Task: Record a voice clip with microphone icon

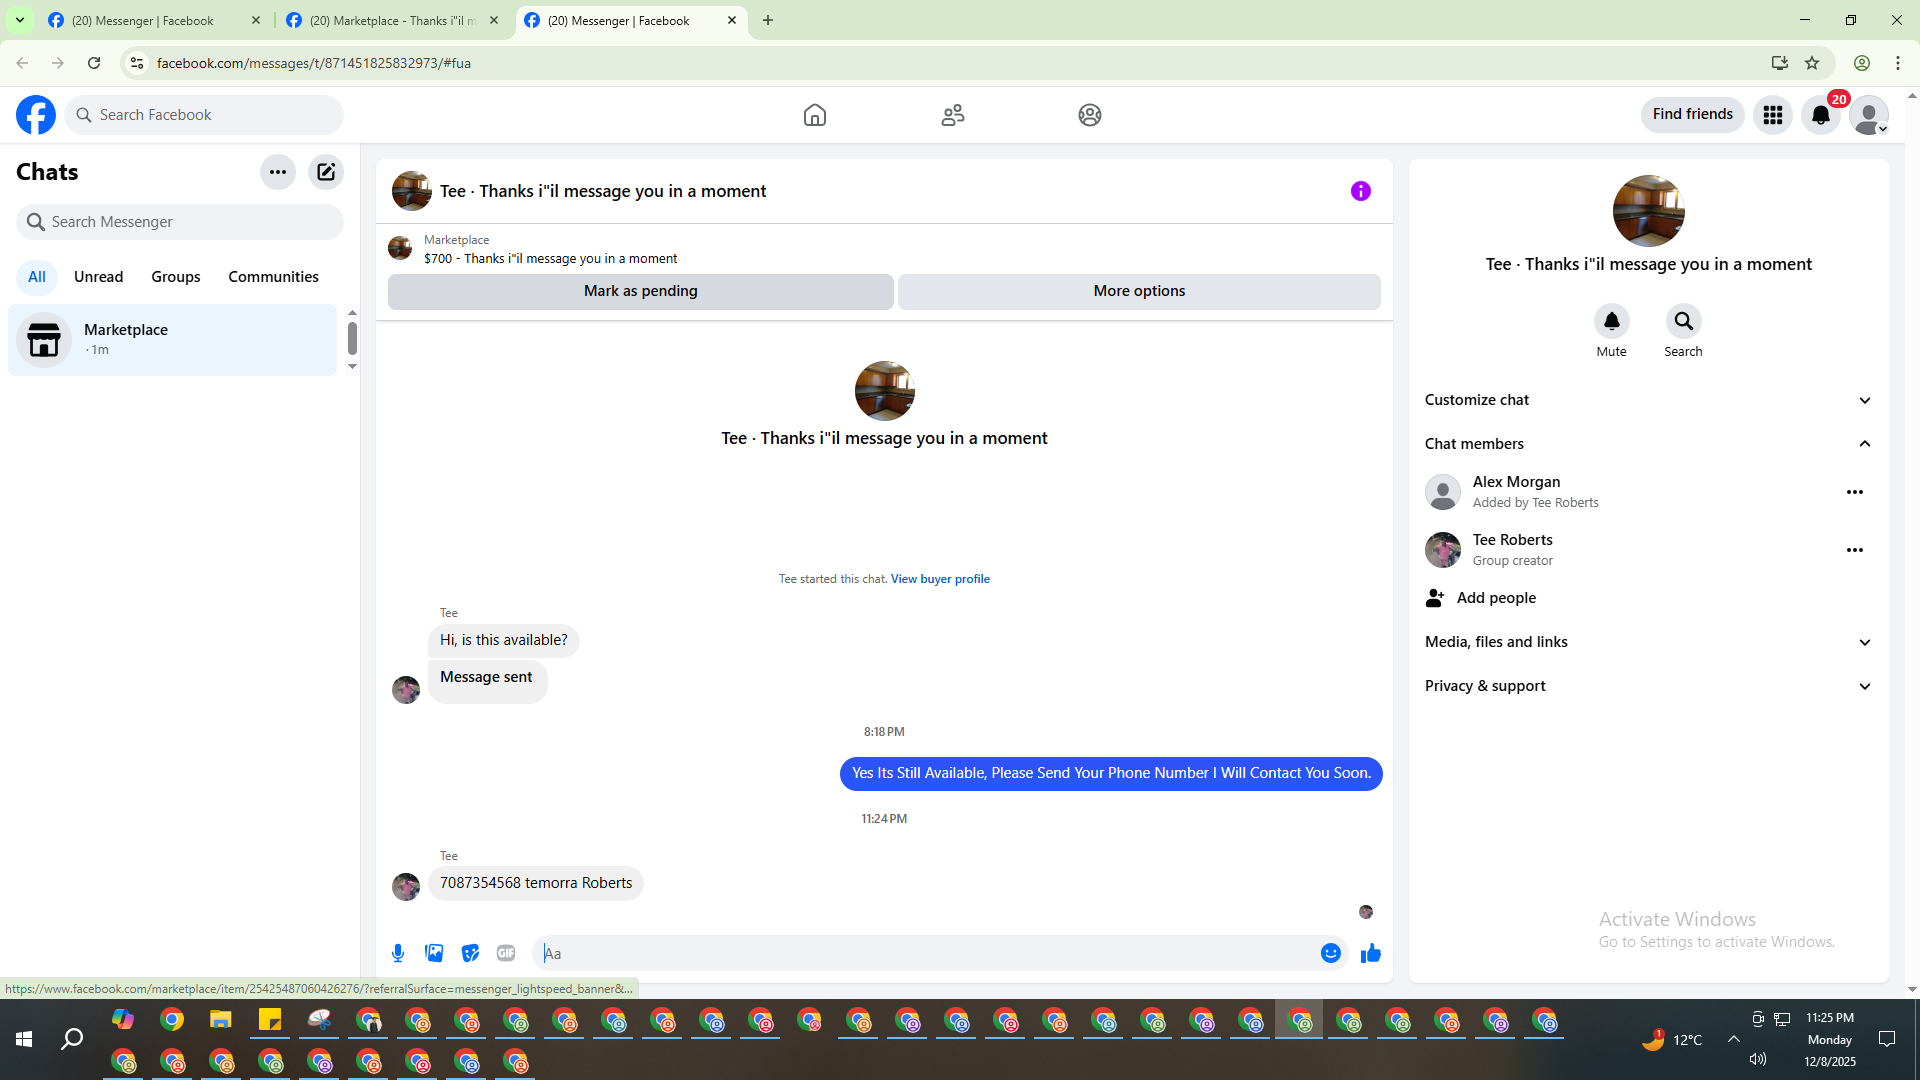Action: [x=398, y=953]
